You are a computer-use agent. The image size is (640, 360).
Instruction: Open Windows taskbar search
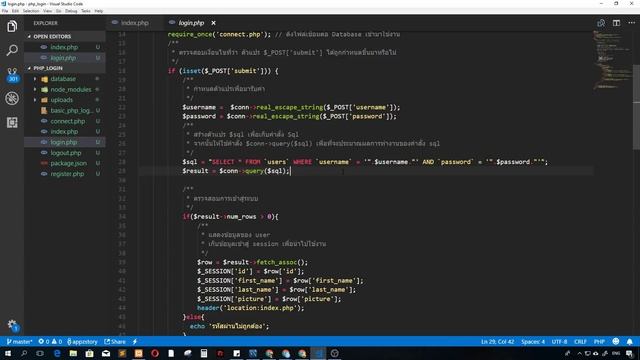point(24,353)
